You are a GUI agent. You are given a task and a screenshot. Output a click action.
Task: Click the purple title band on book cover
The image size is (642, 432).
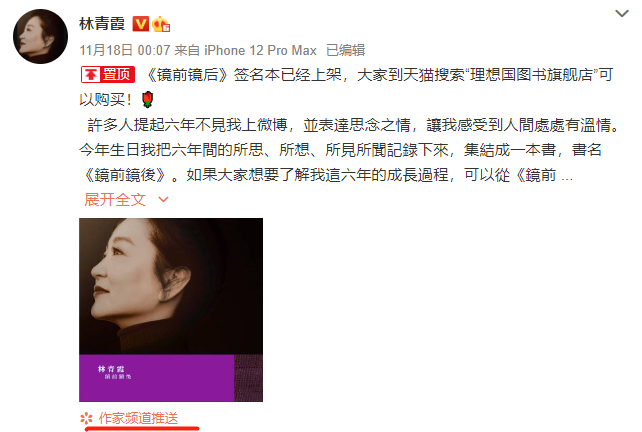click(x=156, y=378)
